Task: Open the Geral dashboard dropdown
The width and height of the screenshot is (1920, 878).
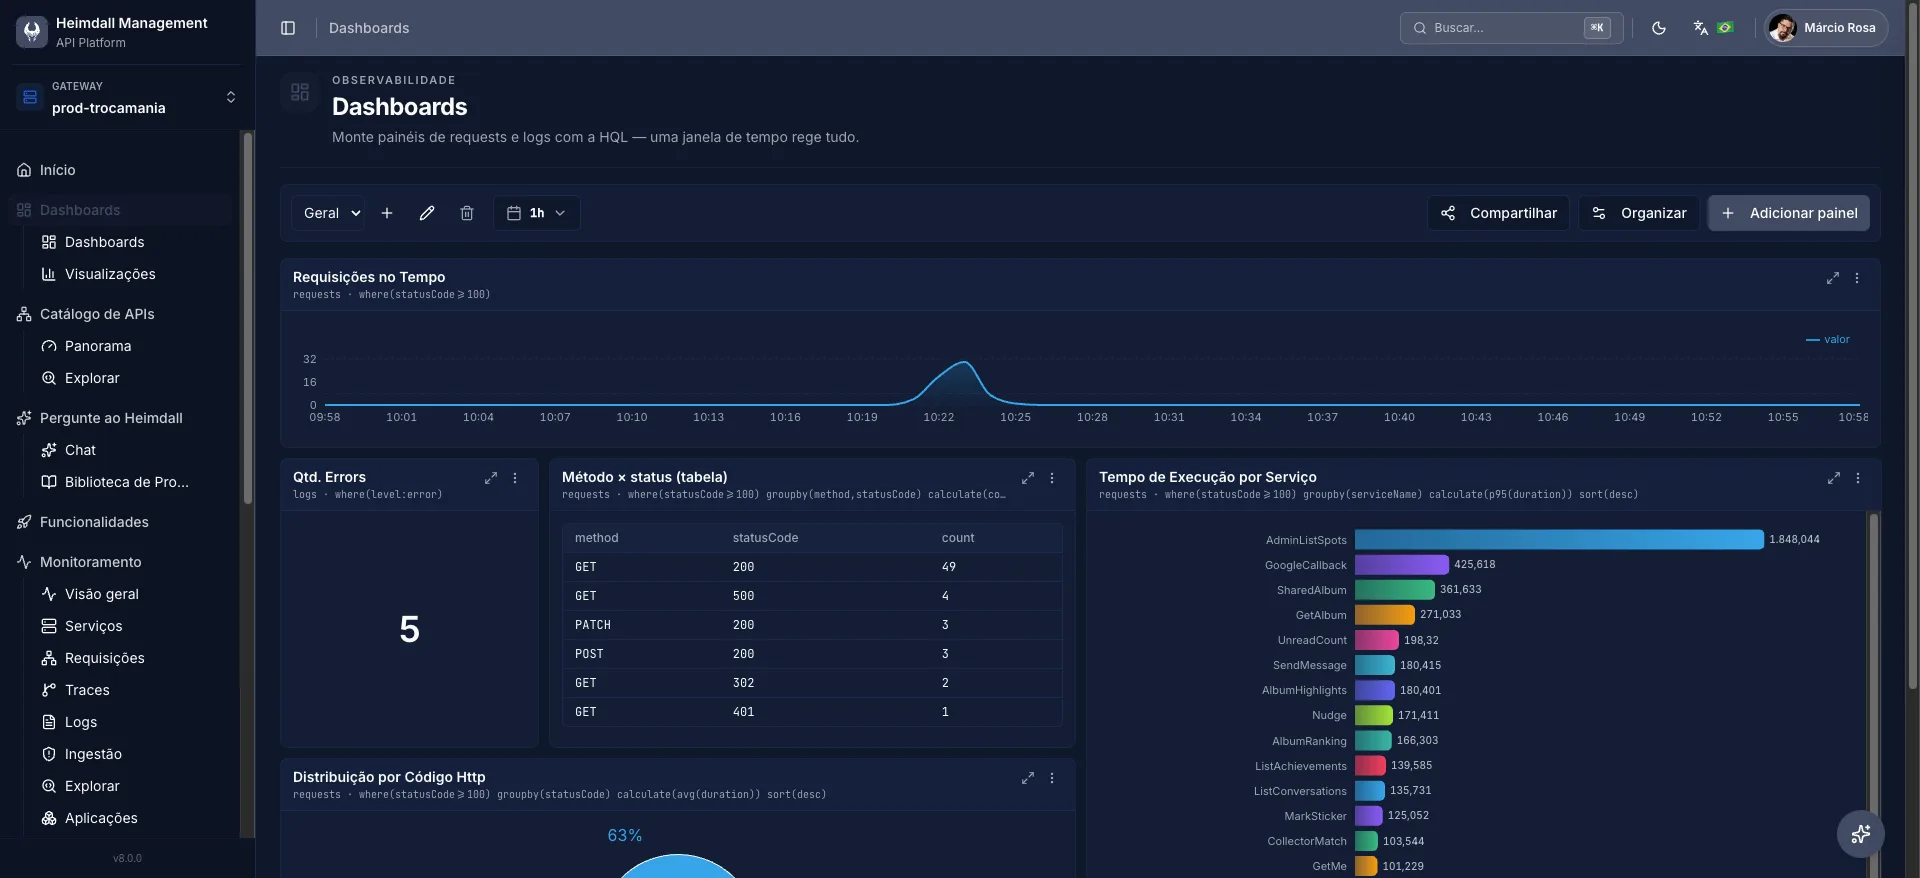Action: click(x=329, y=213)
